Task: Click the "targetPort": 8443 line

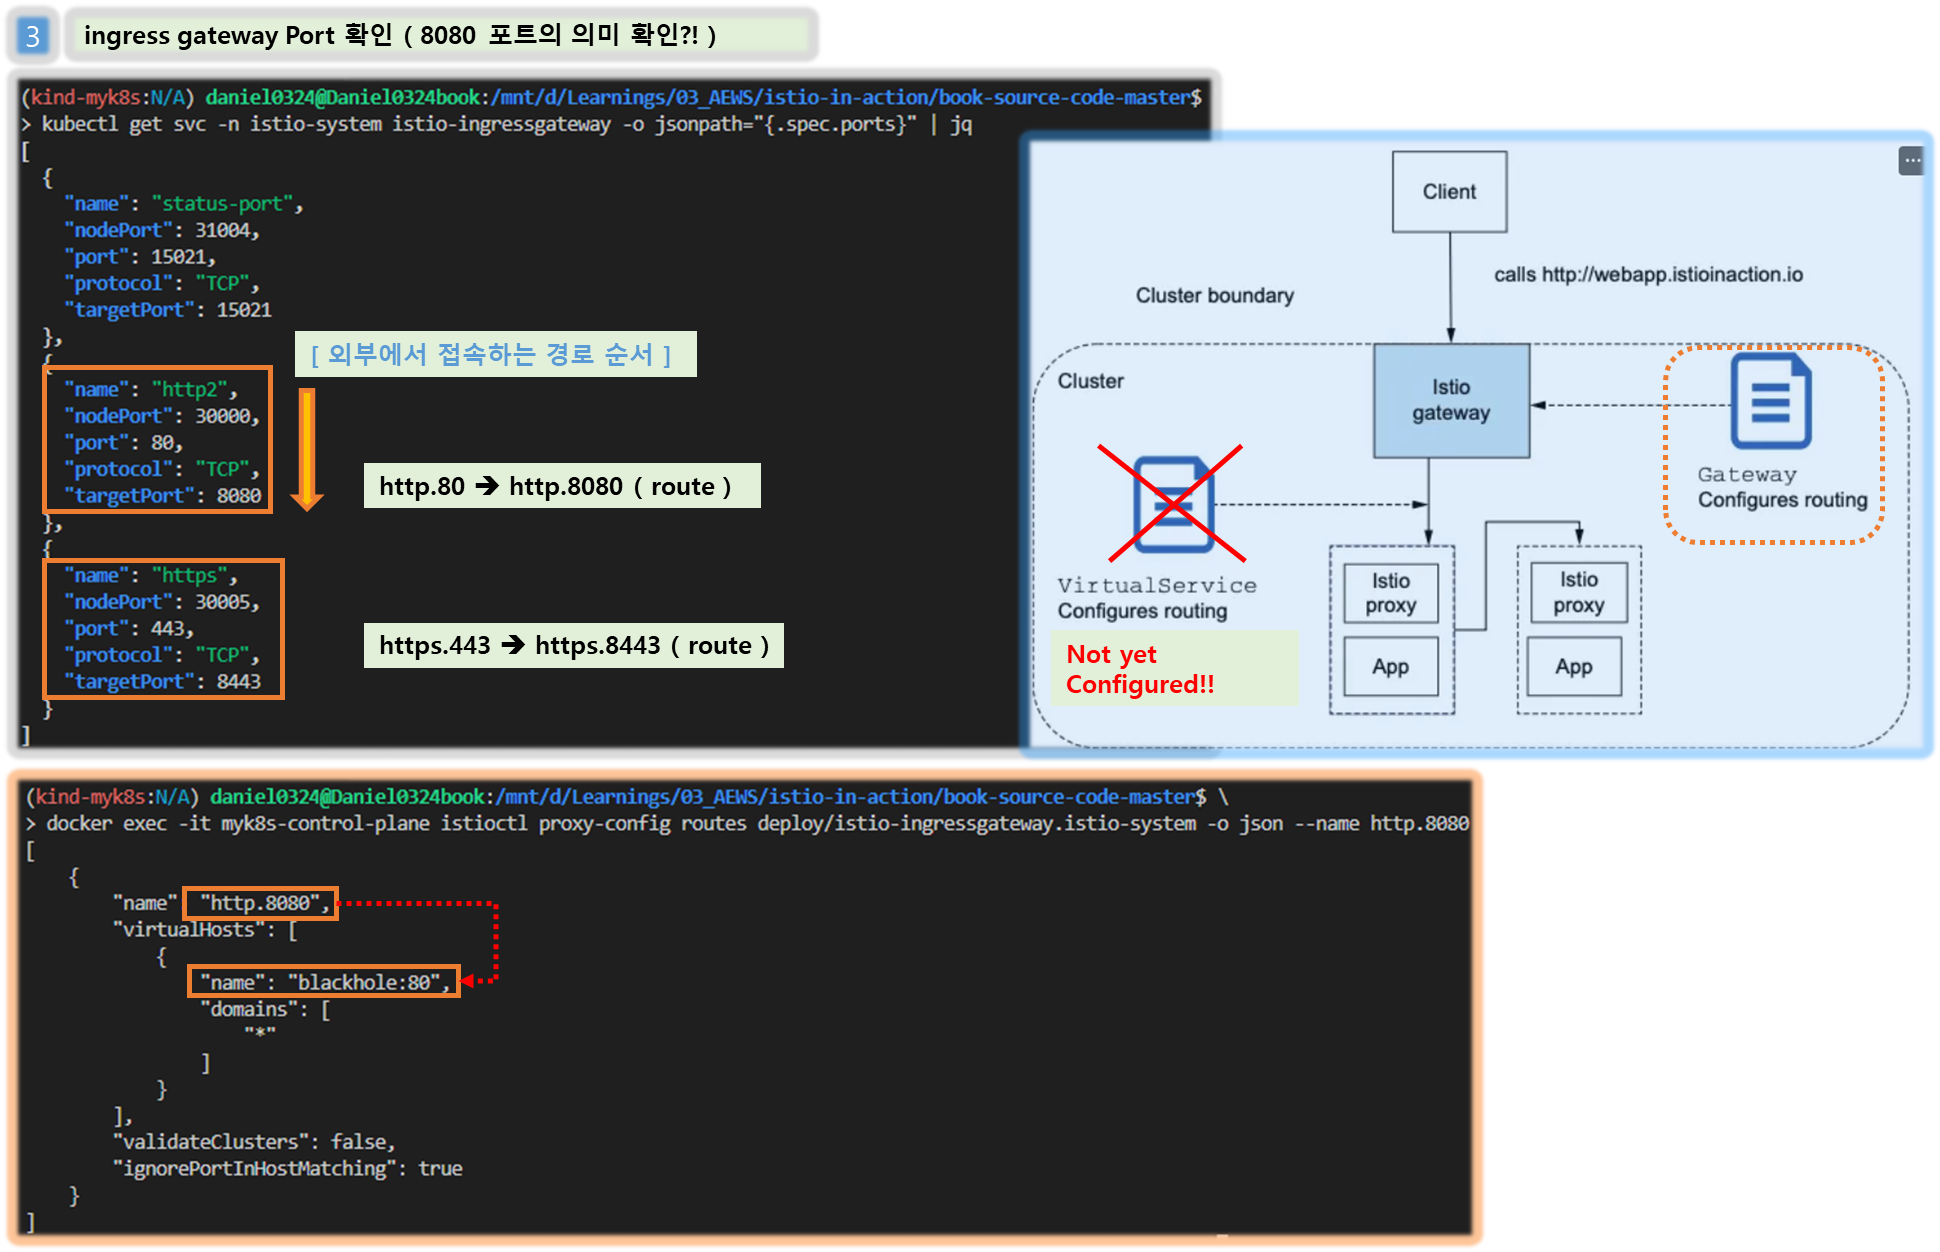Action: click(163, 682)
